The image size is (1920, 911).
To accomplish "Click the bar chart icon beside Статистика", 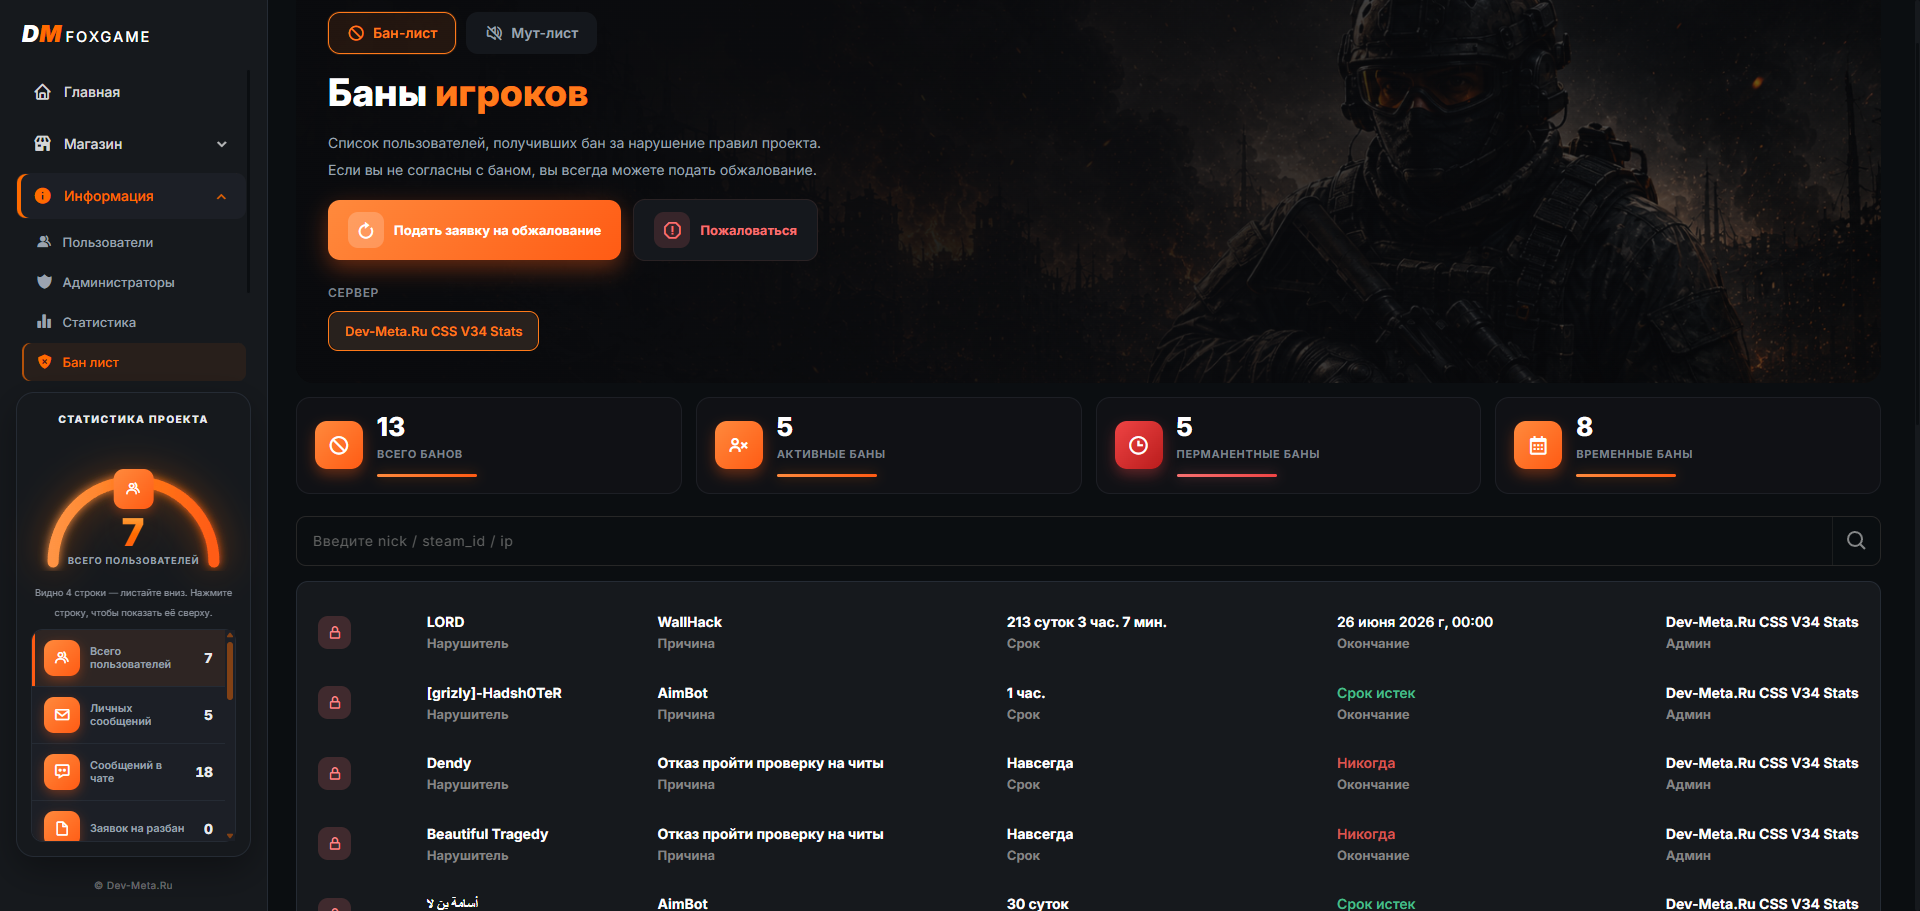I will point(44,322).
